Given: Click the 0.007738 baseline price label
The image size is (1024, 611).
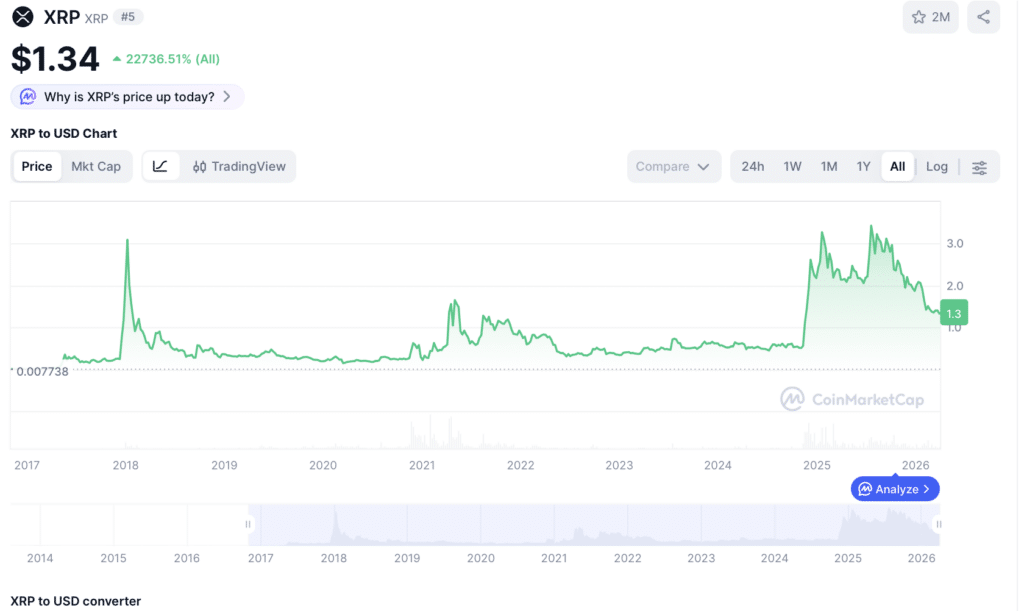Looking at the screenshot, I should (42, 371).
